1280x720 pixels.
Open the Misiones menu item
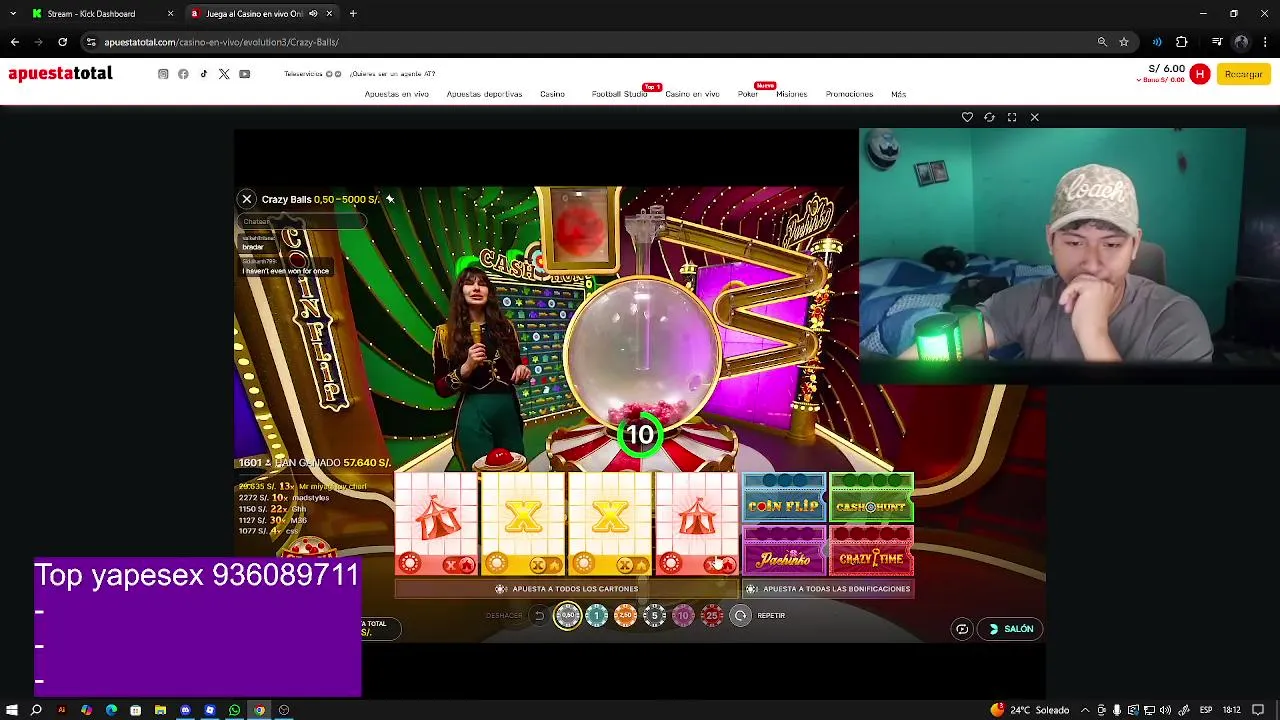pyautogui.click(x=791, y=94)
